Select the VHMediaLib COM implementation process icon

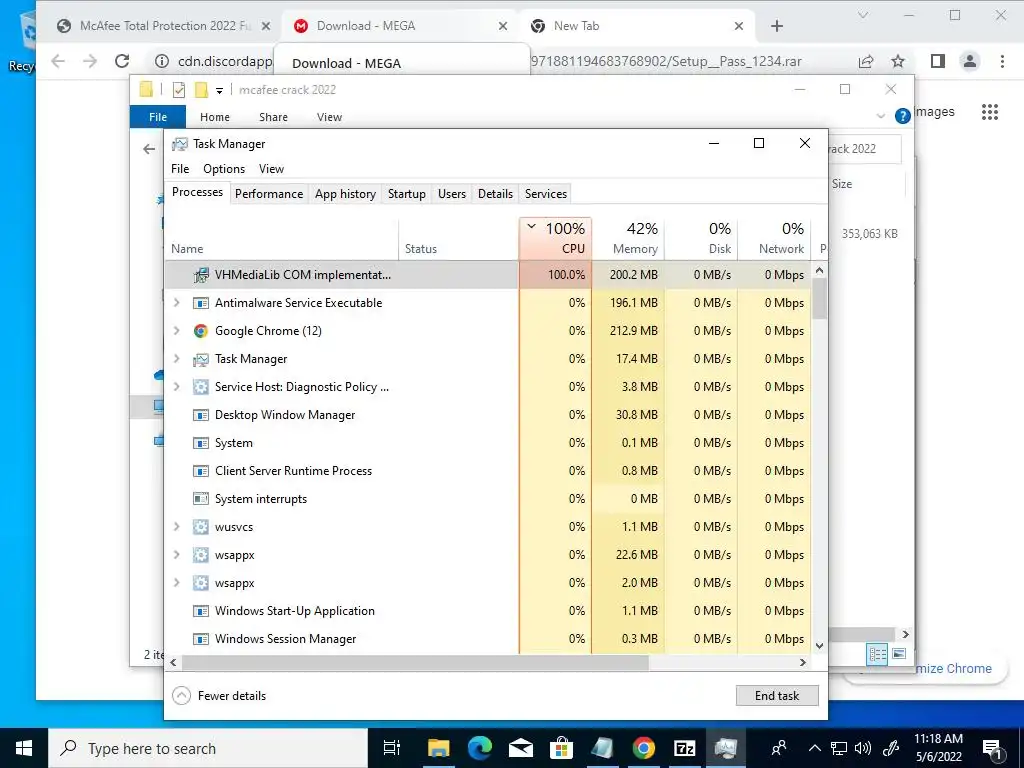click(200, 275)
